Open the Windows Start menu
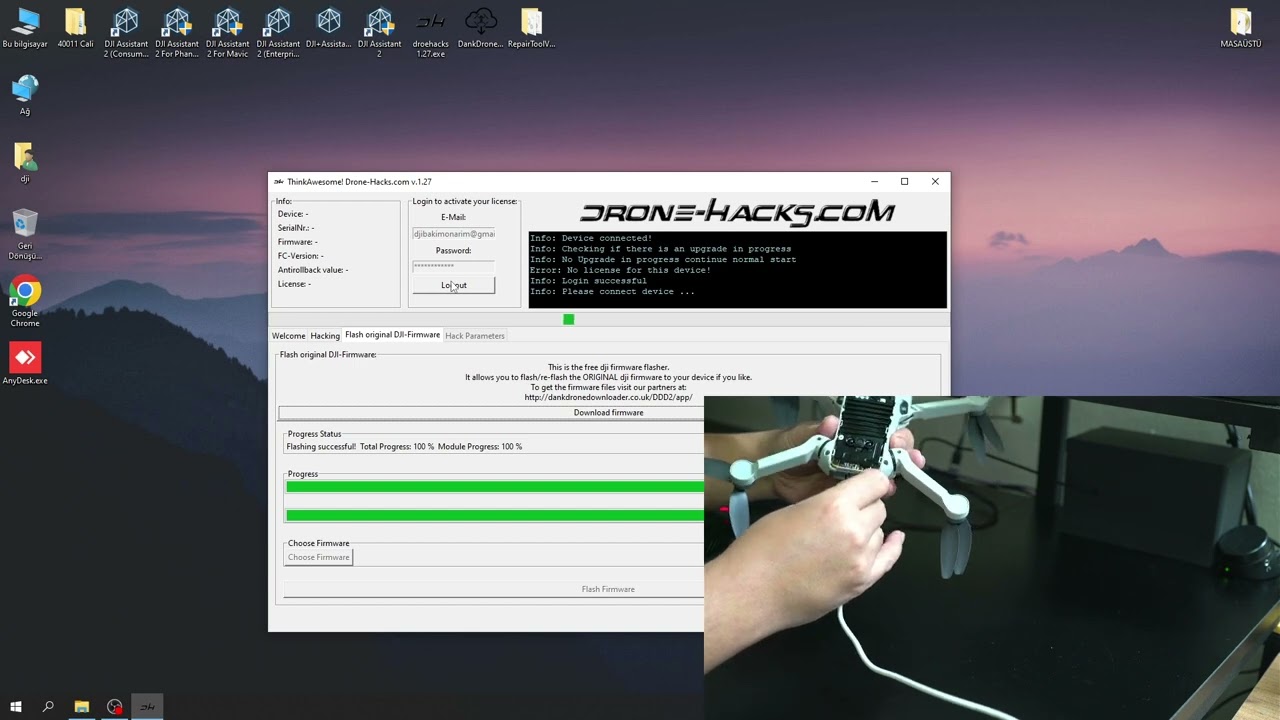 pyautogui.click(x=16, y=707)
